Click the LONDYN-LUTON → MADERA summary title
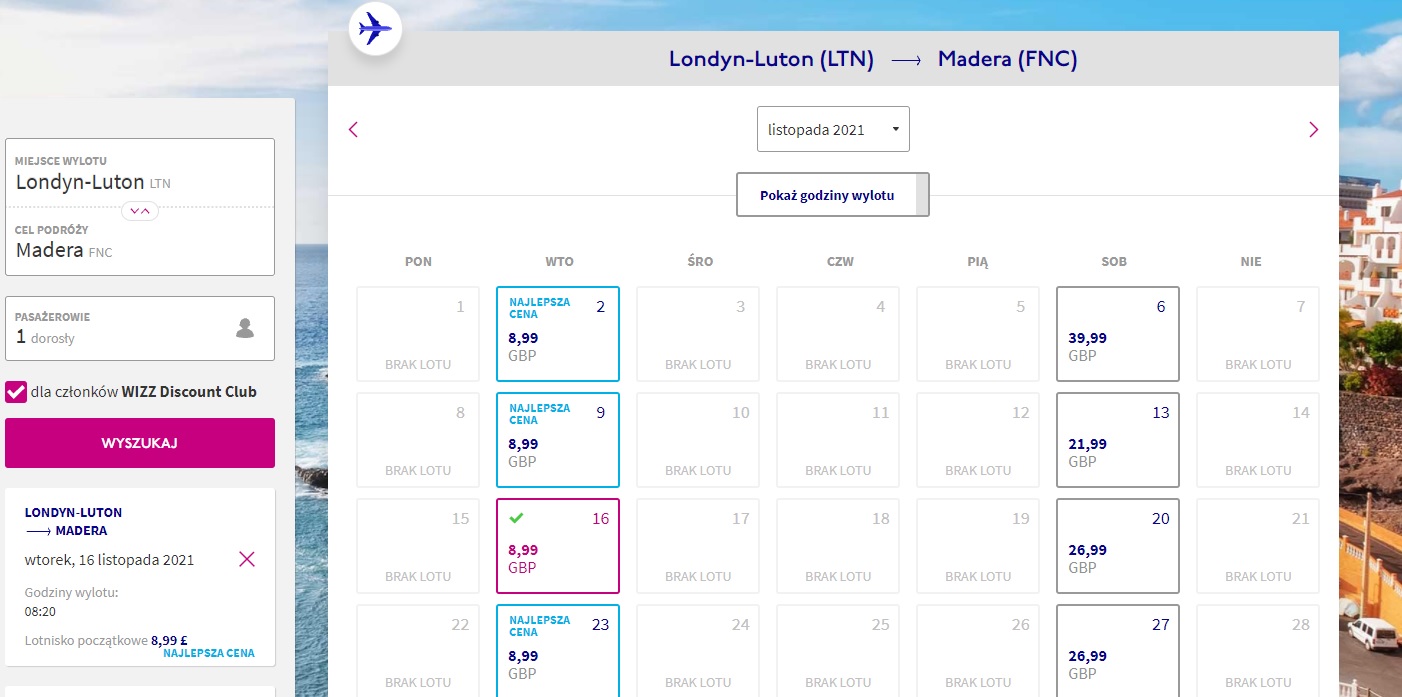Image resolution: width=1402 pixels, height=697 pixels. pyautogui.click(x=74, y=521)
